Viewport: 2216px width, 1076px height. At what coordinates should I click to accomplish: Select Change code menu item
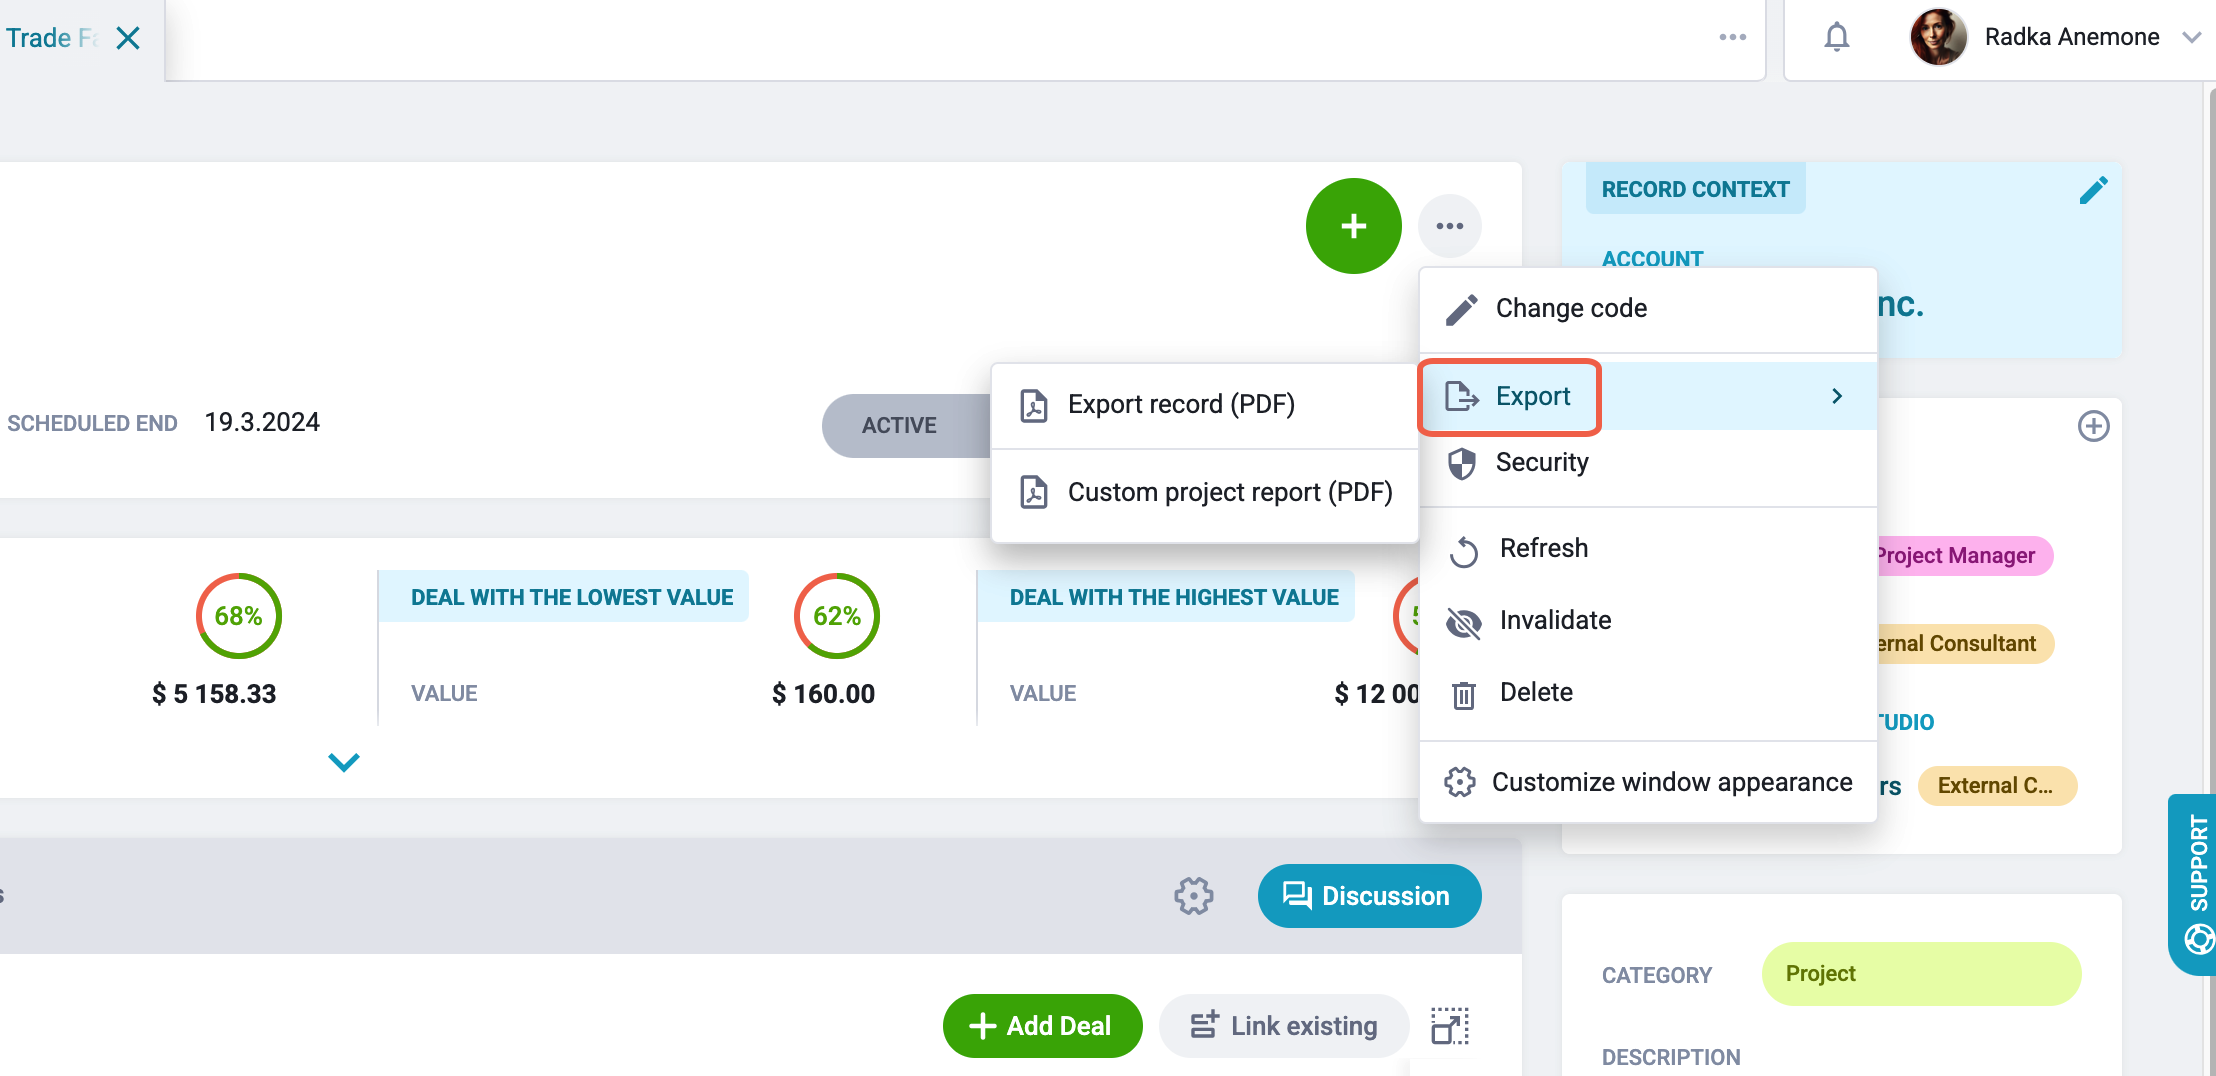pos(1648,309)
